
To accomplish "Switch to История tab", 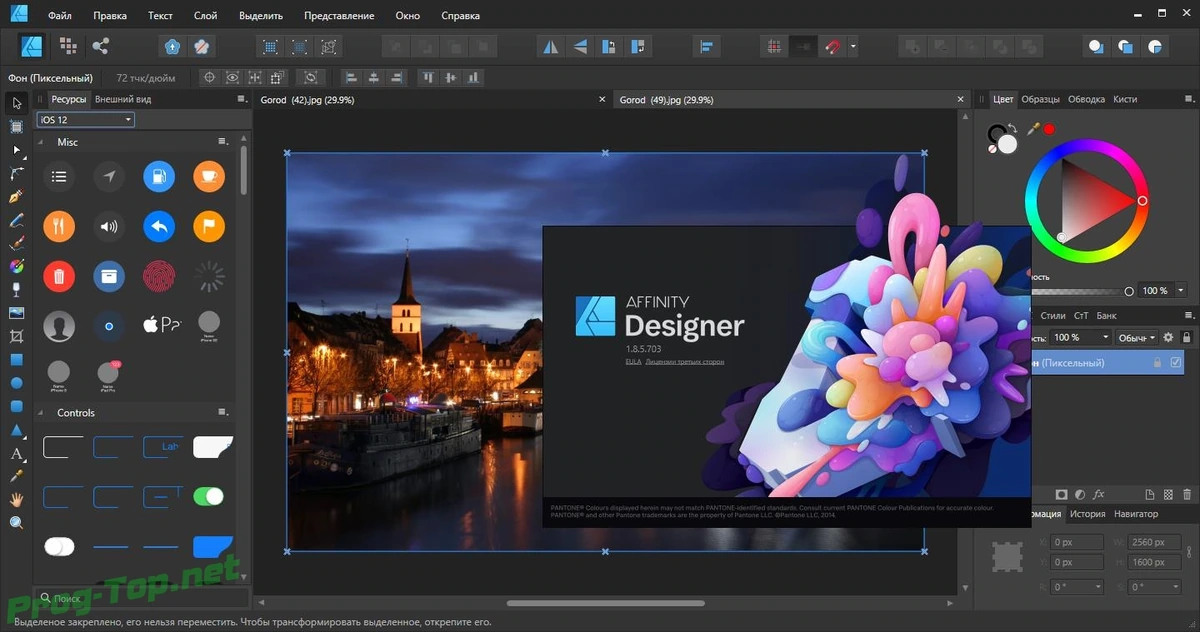I will click(1087, 514).
